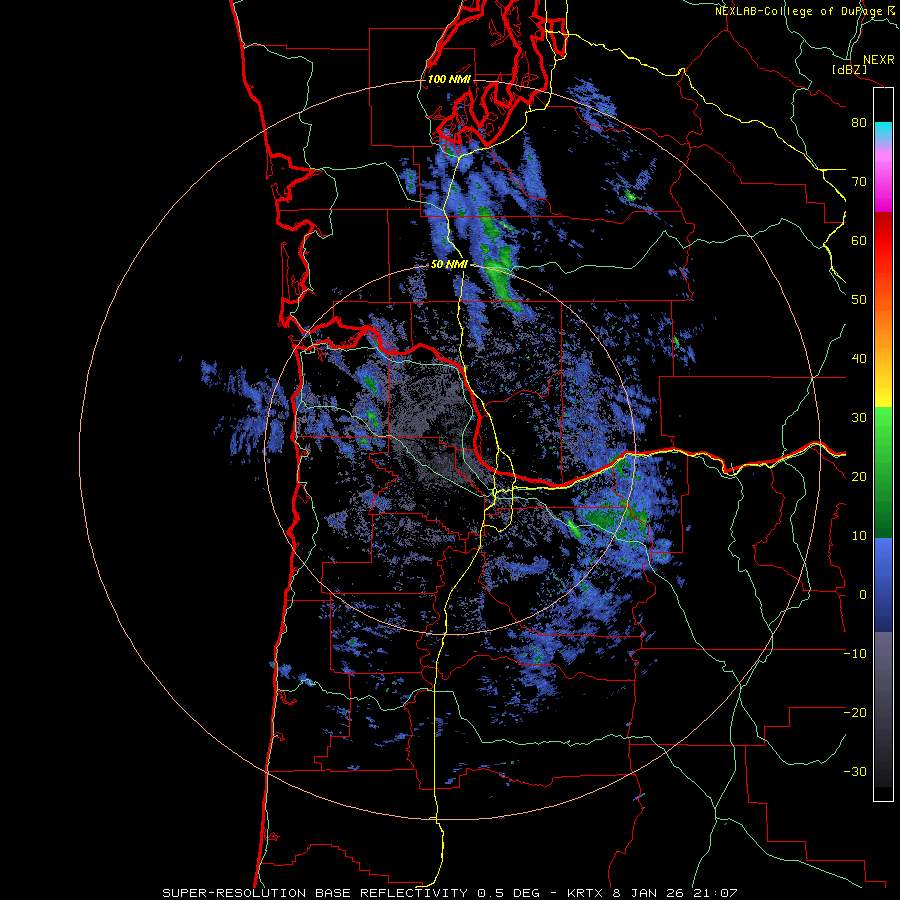Image resolution: width=900 pixels, height=900 pixels.
Task: Click the "50 NMI" range ring label
Action: pos(449,265)
